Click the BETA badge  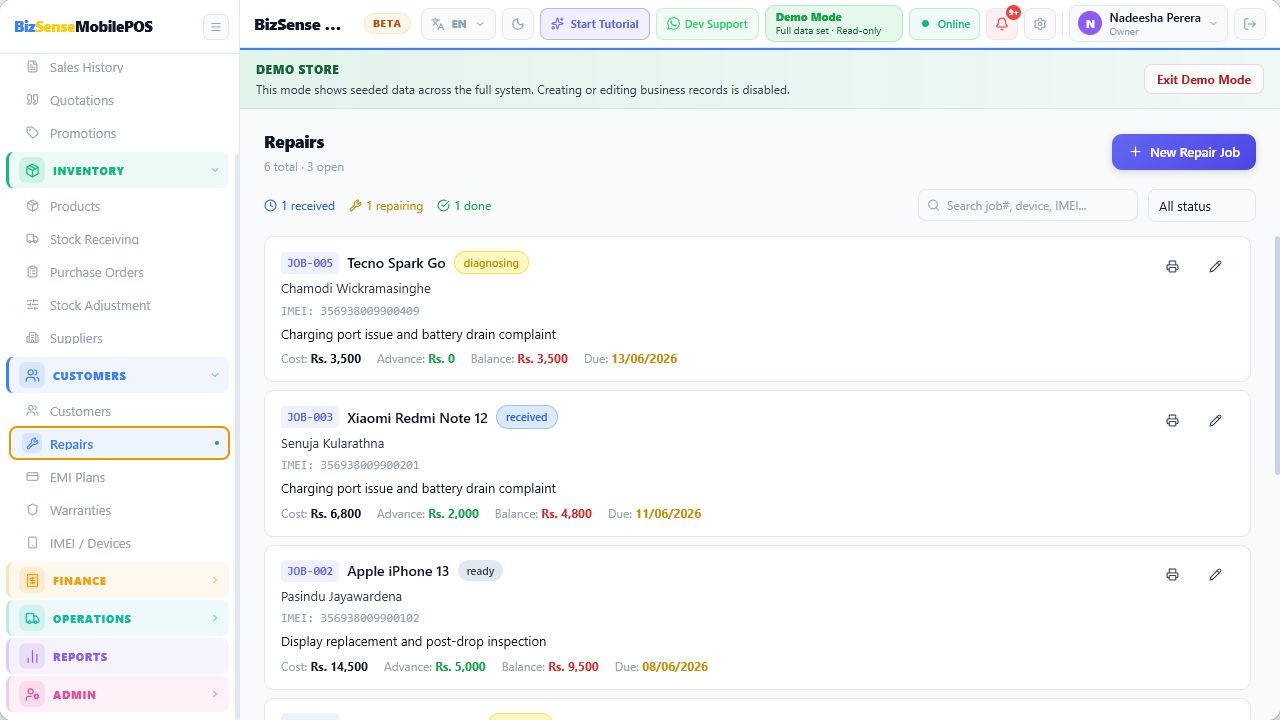pos(387,24)
